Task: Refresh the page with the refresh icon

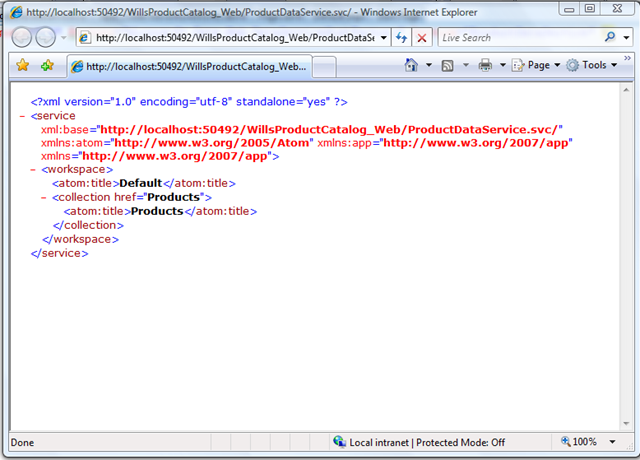Action: [x=401, y=37]
